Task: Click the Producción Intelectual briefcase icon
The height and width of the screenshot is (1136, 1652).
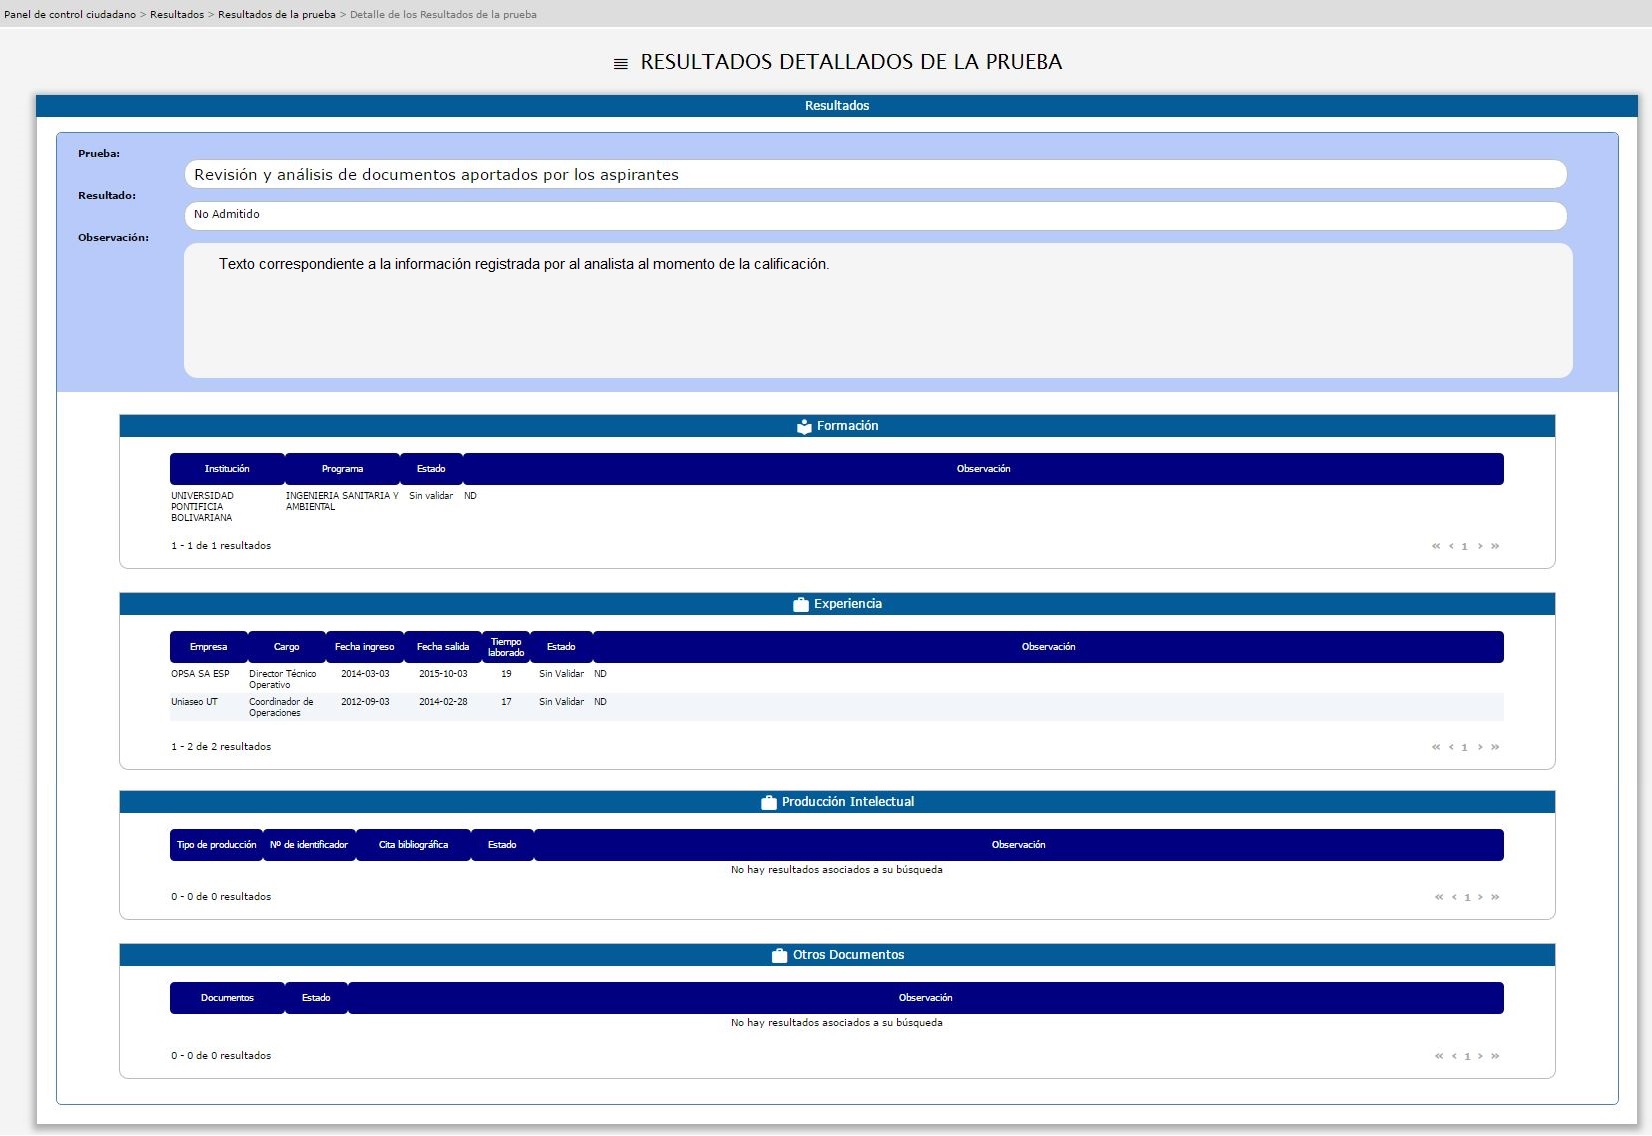Action: 768,803
